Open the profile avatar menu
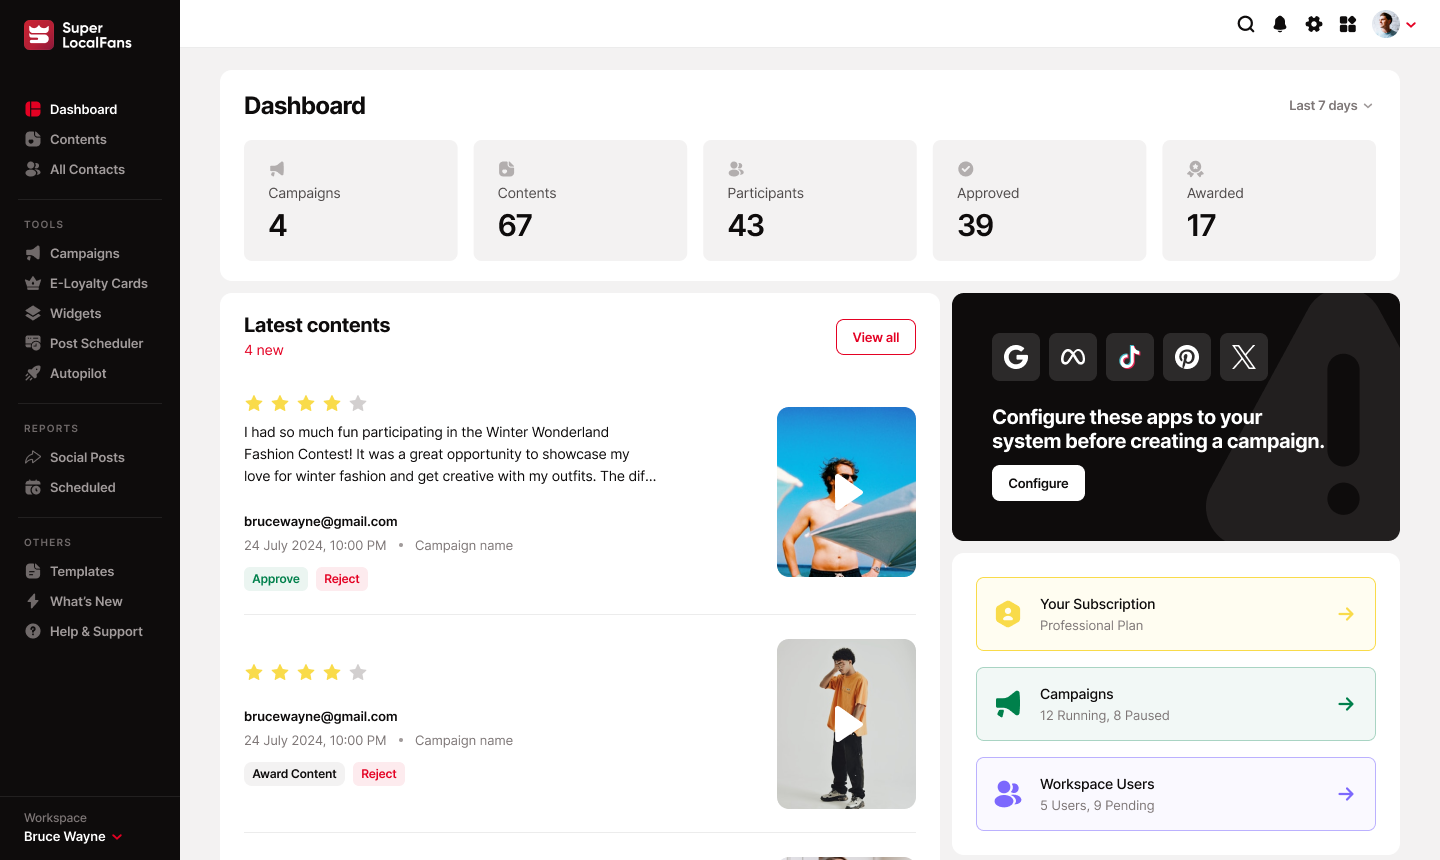Screen dimensions: 1440x860 pyautogui.click(x=1395, y=24)
